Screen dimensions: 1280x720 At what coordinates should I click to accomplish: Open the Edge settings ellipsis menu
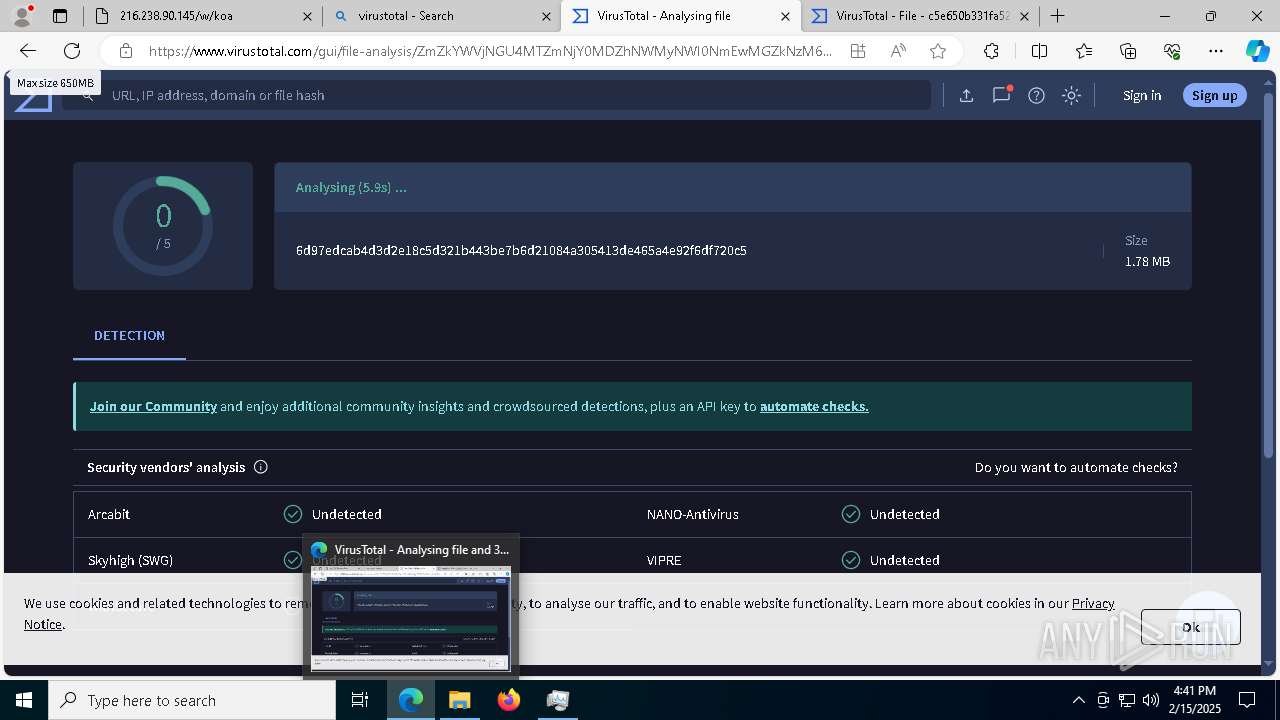1216,51
